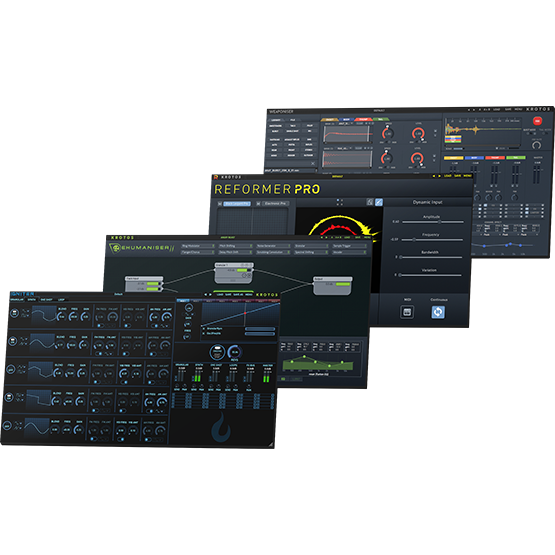The width and height of the screenshot is (555, 555).
Task: Click the Master volume knob under FIRE in Weaponiser
Action: coord(536,145)
